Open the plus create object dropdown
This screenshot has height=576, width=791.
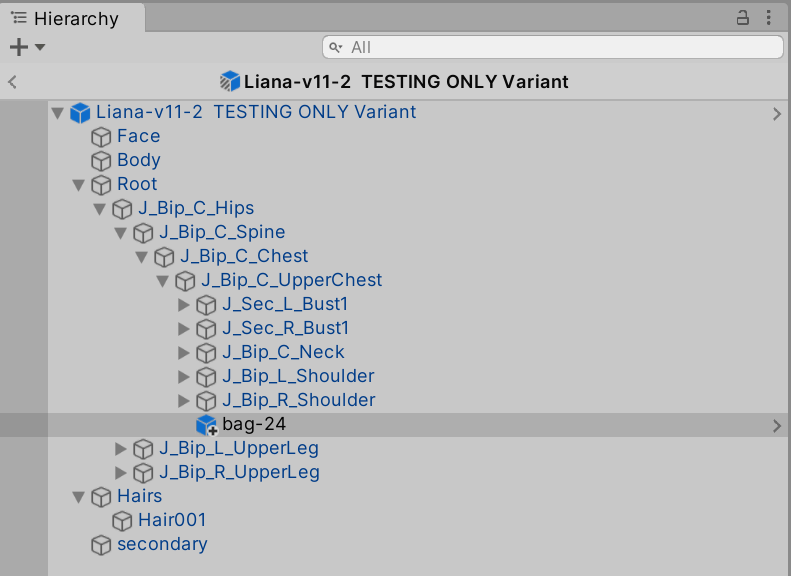pos(27,47)
